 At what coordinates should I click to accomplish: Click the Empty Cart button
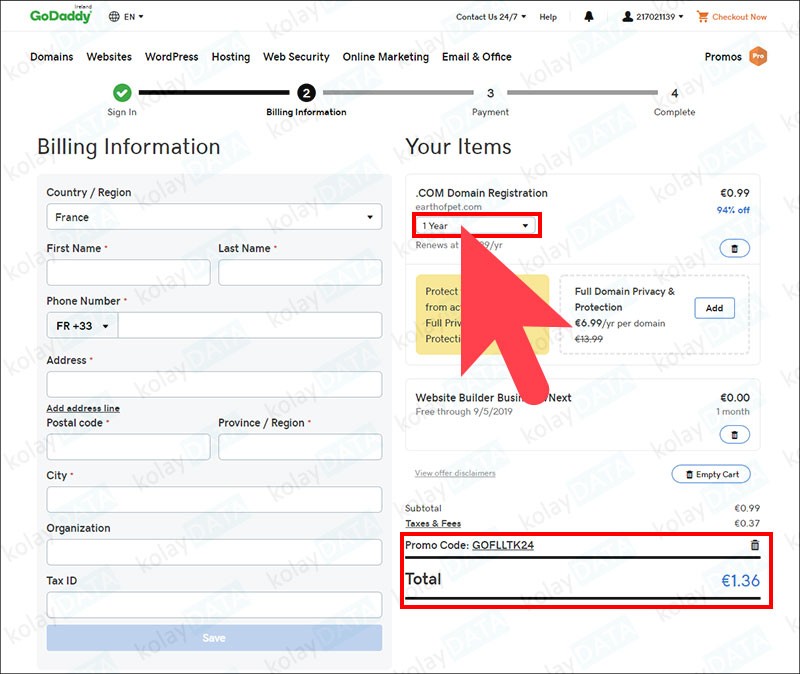click(x=711, y=475)
